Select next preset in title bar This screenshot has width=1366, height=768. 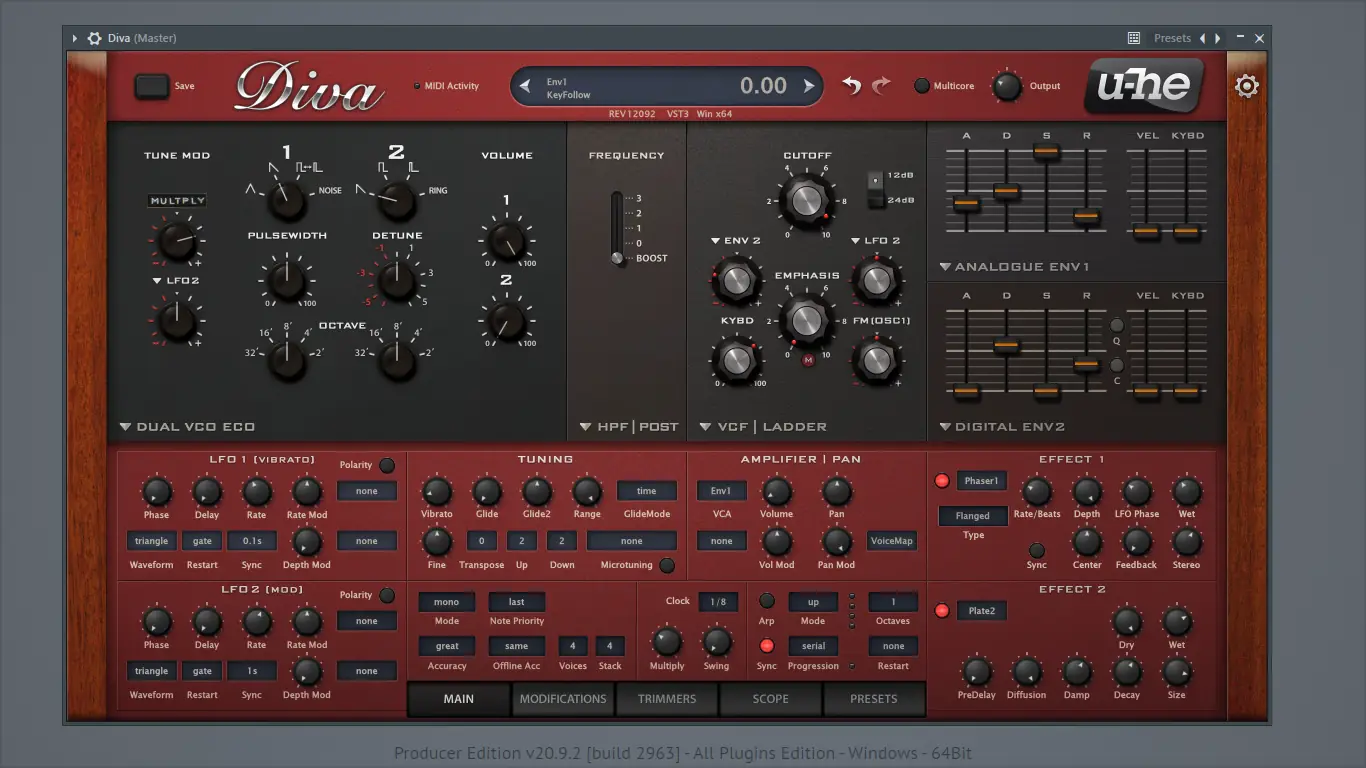pos(1217,38)
